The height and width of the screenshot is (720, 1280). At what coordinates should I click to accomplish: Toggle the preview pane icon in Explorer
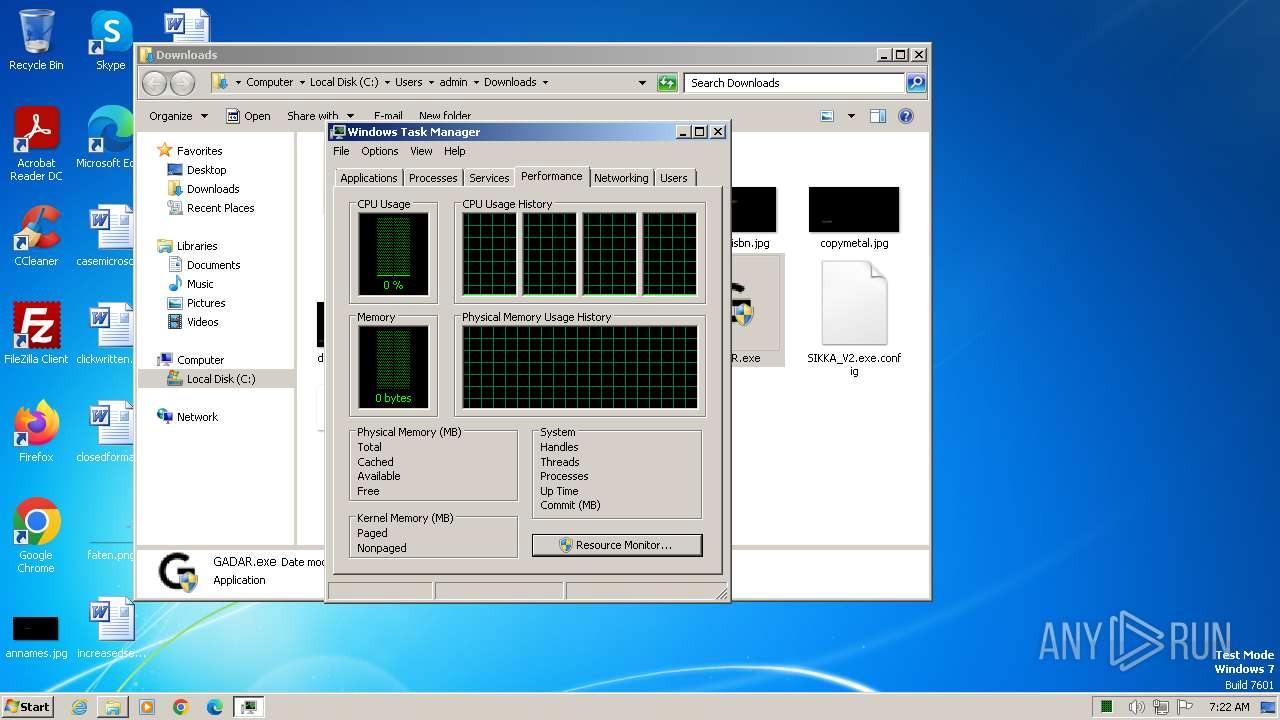point(877,116)
